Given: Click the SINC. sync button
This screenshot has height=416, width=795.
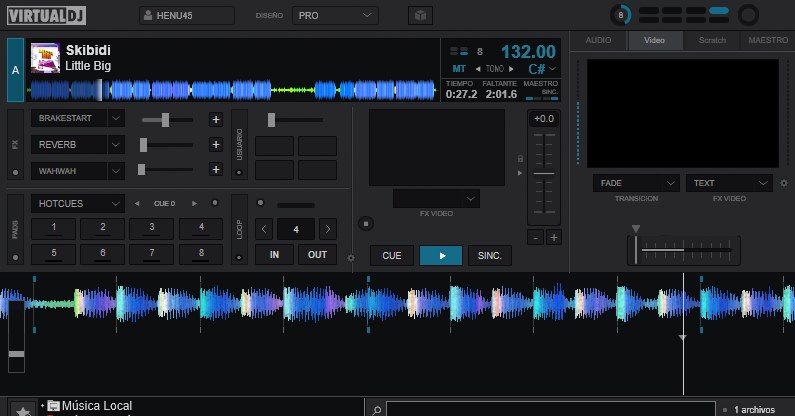Looking at the screenshot, I should pyautogui.click(x=490, y=256).
